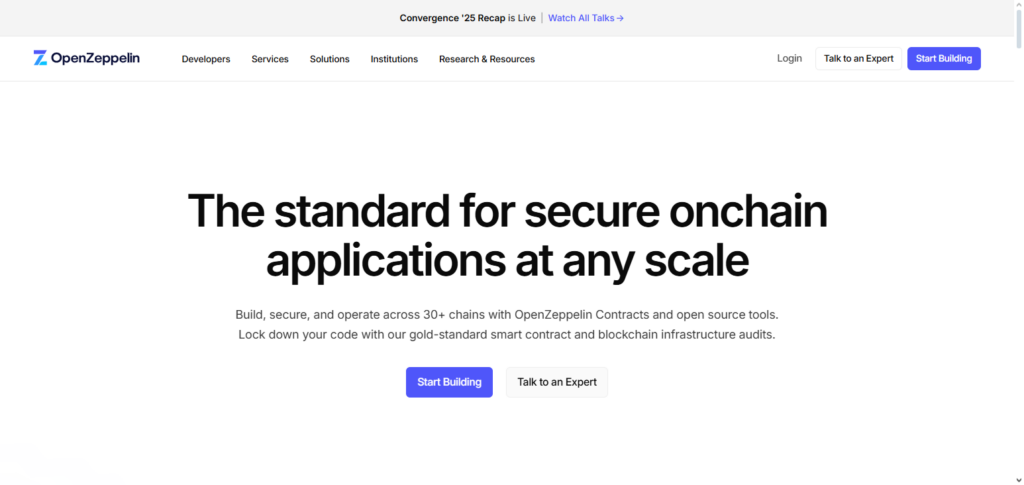
Task: Click Start Building in the navbar
Action: [x=944, y=58]
